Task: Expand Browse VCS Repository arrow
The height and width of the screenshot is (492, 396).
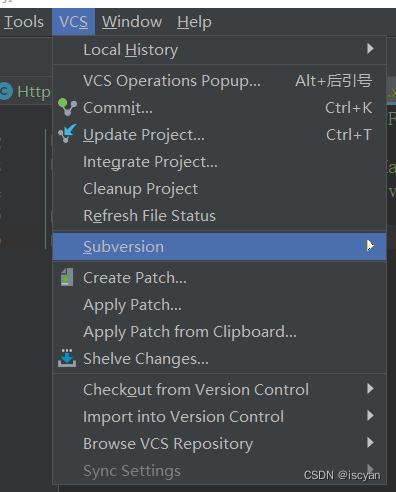Action: point(370,443)
